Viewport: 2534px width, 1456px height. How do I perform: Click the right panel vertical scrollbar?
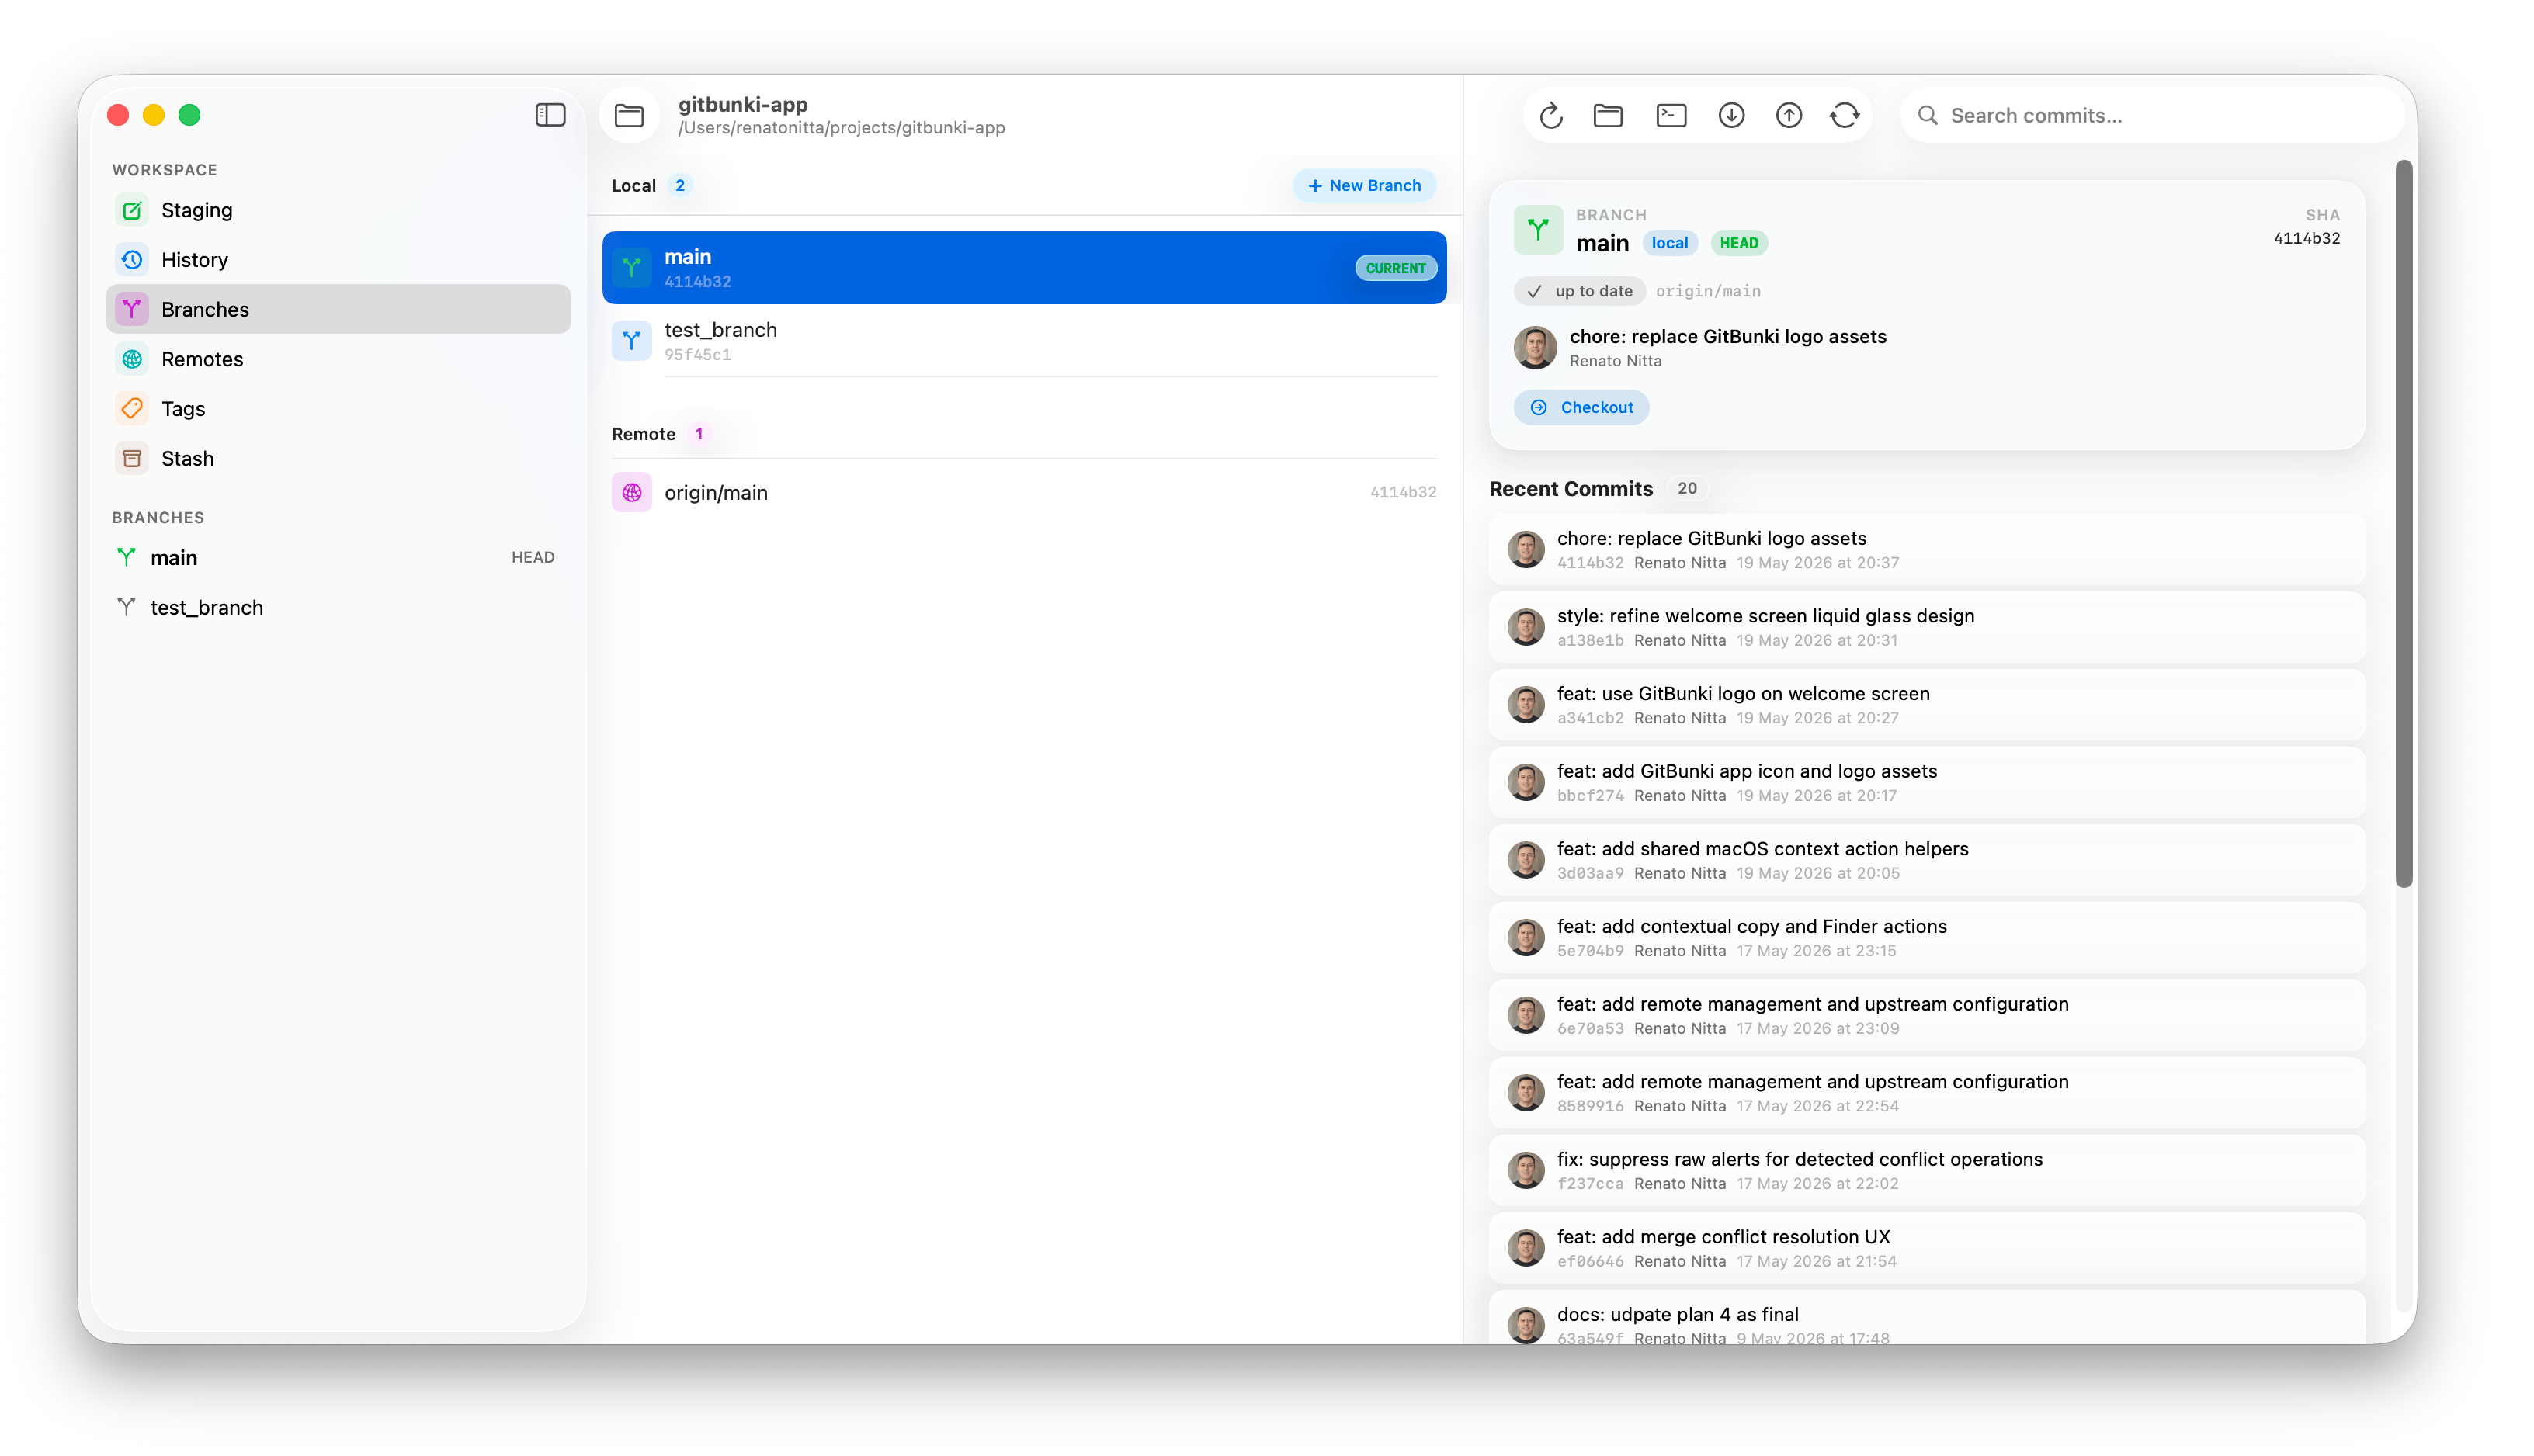tap(2404, 523)
